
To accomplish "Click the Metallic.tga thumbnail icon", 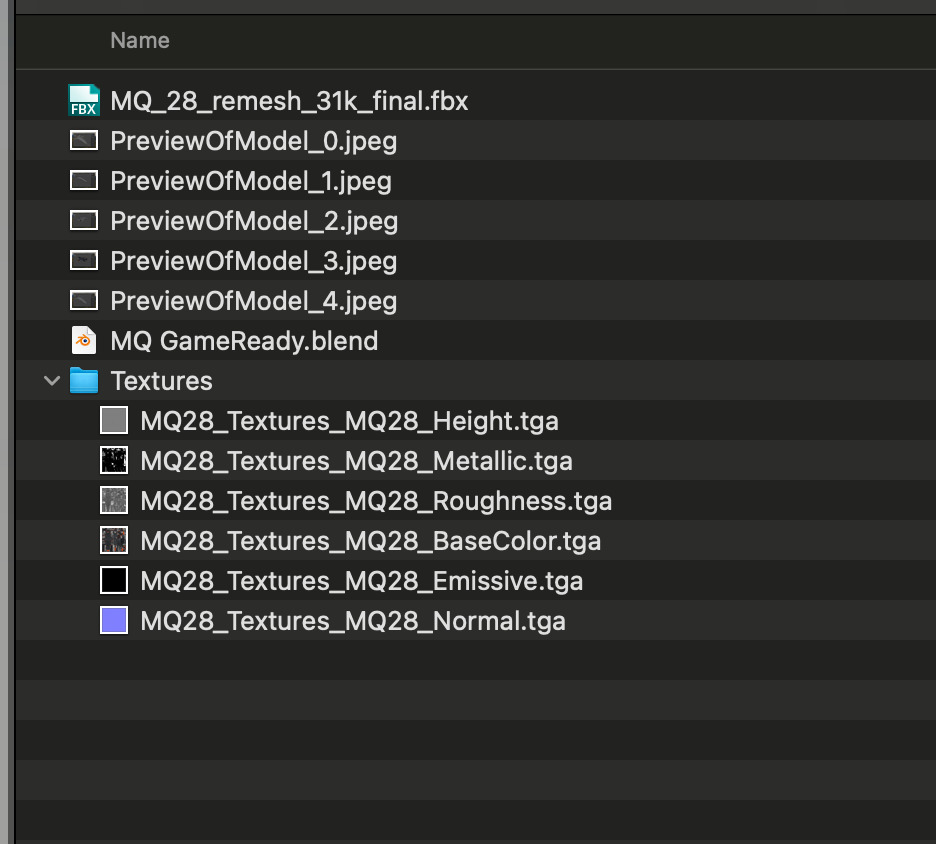I will pos(114,461).
